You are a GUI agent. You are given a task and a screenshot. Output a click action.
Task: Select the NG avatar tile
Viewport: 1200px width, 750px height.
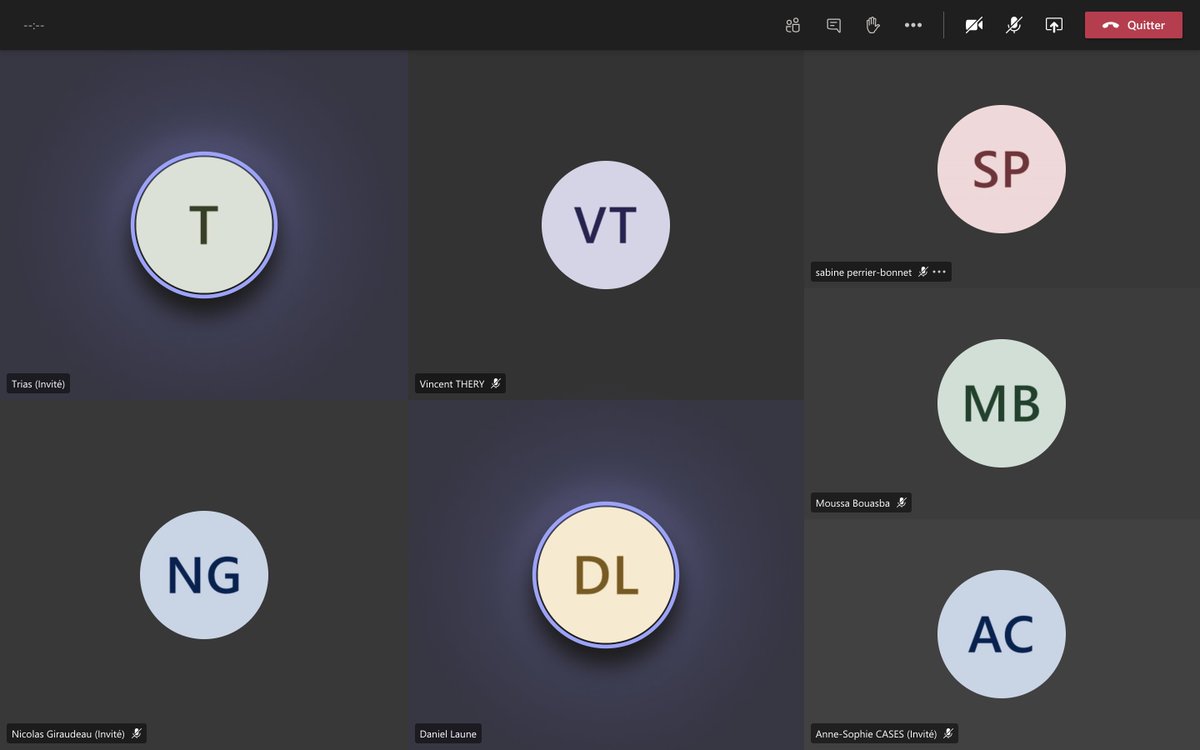[x=204, y=575]
